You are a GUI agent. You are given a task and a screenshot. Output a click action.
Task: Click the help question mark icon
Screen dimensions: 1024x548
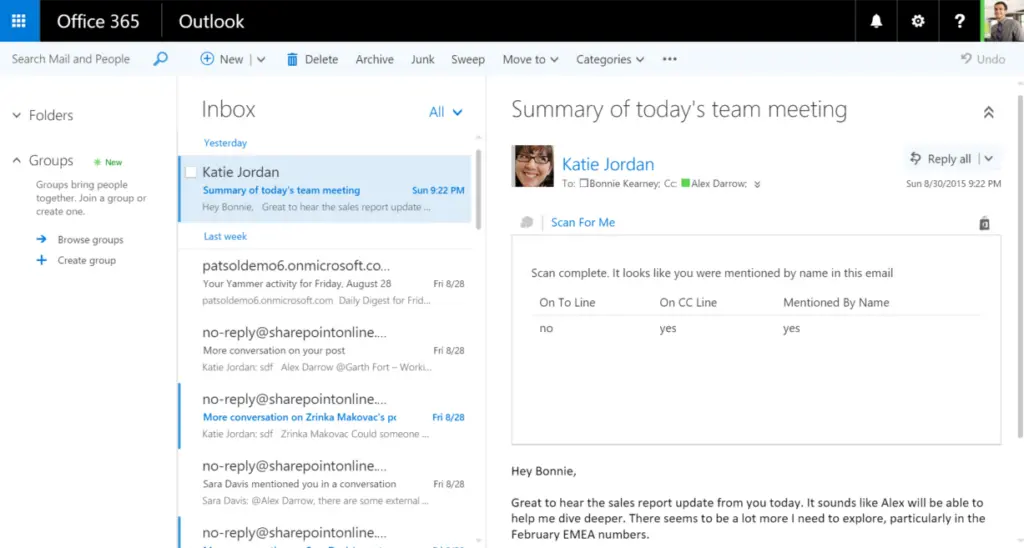point(960,21)
